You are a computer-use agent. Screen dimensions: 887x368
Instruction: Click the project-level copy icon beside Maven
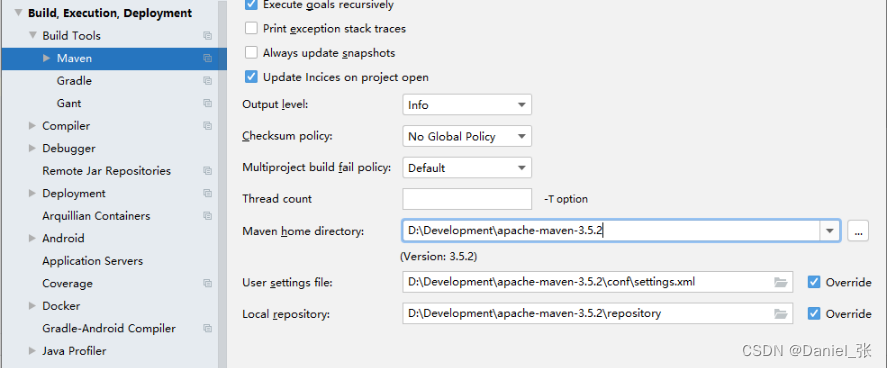click(x=208, y=58)
